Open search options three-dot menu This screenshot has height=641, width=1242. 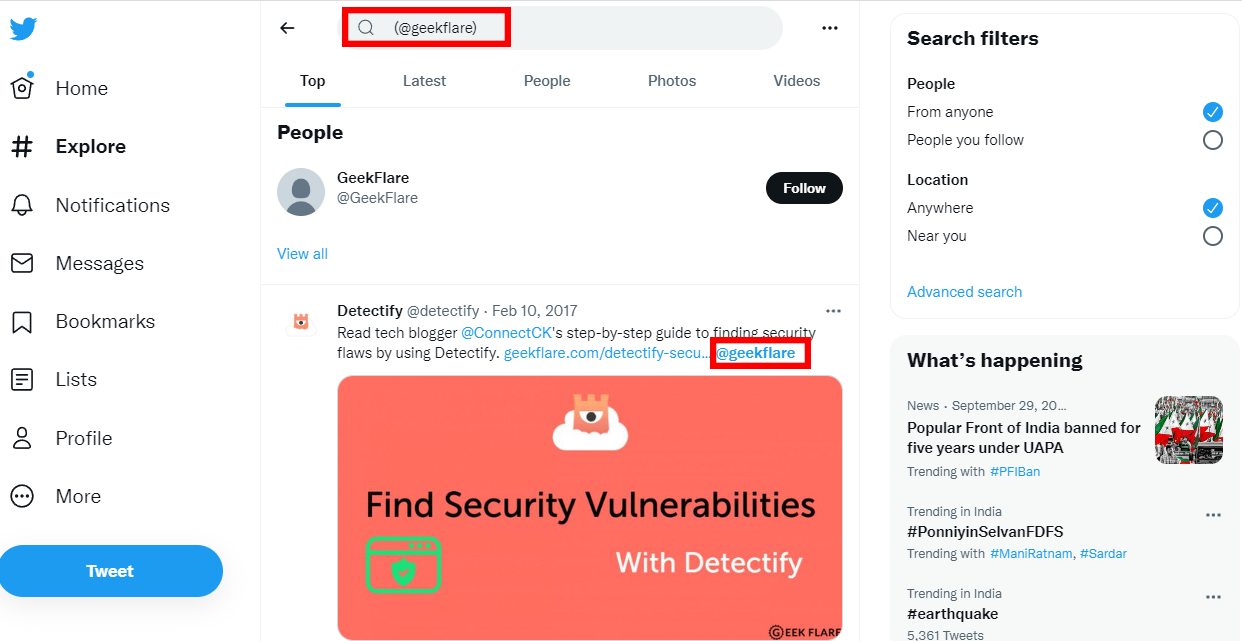pos(830,28)
